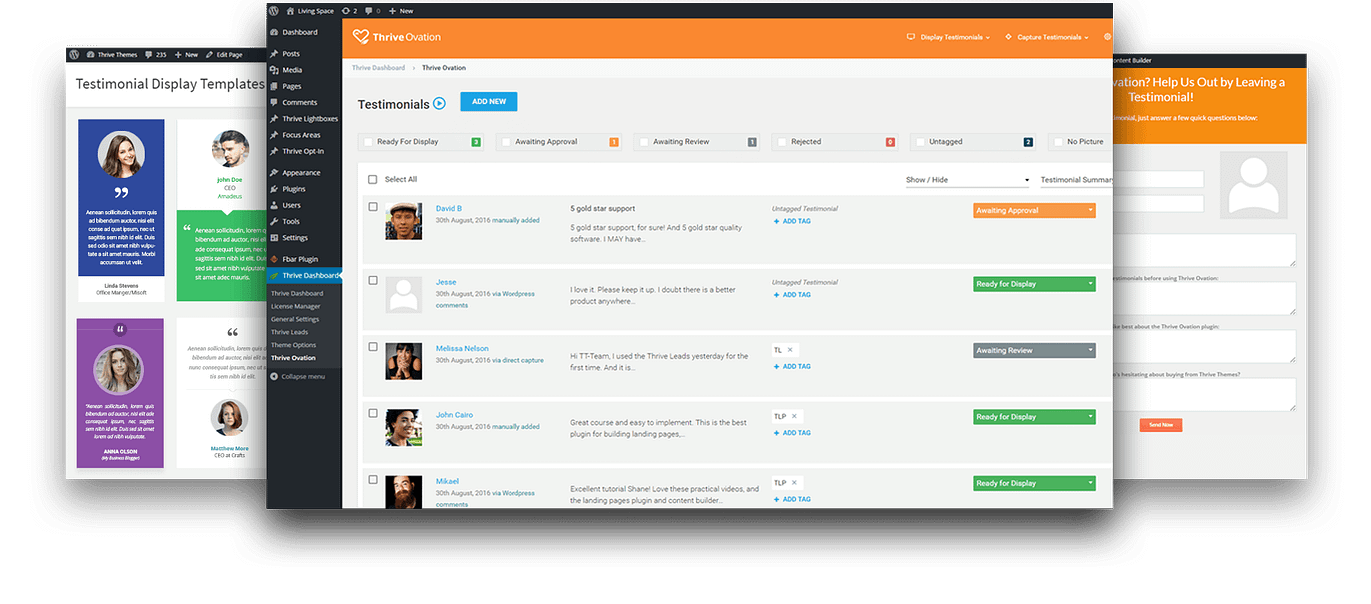Expand the Show / Hide dropdown
Screen dimensions: 1371x604
click(966, 180)
